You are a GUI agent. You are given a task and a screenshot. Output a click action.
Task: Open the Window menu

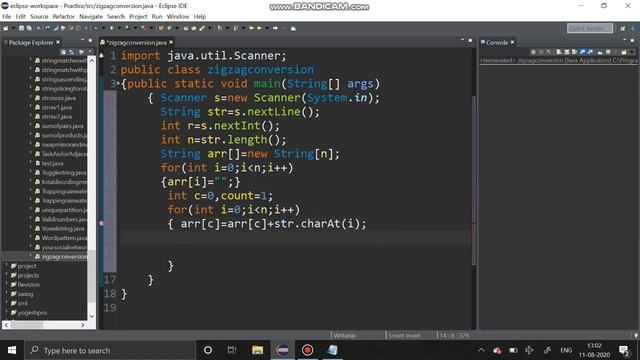(178, 16)
